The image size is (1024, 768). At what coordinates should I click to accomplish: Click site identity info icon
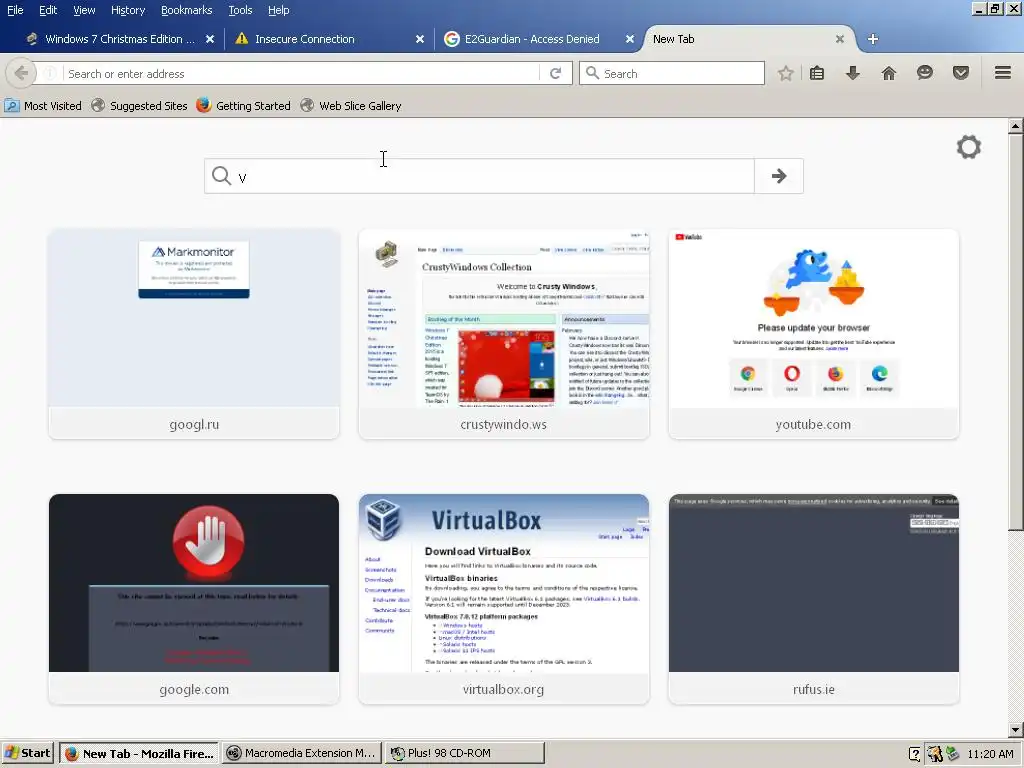(50, 74)
